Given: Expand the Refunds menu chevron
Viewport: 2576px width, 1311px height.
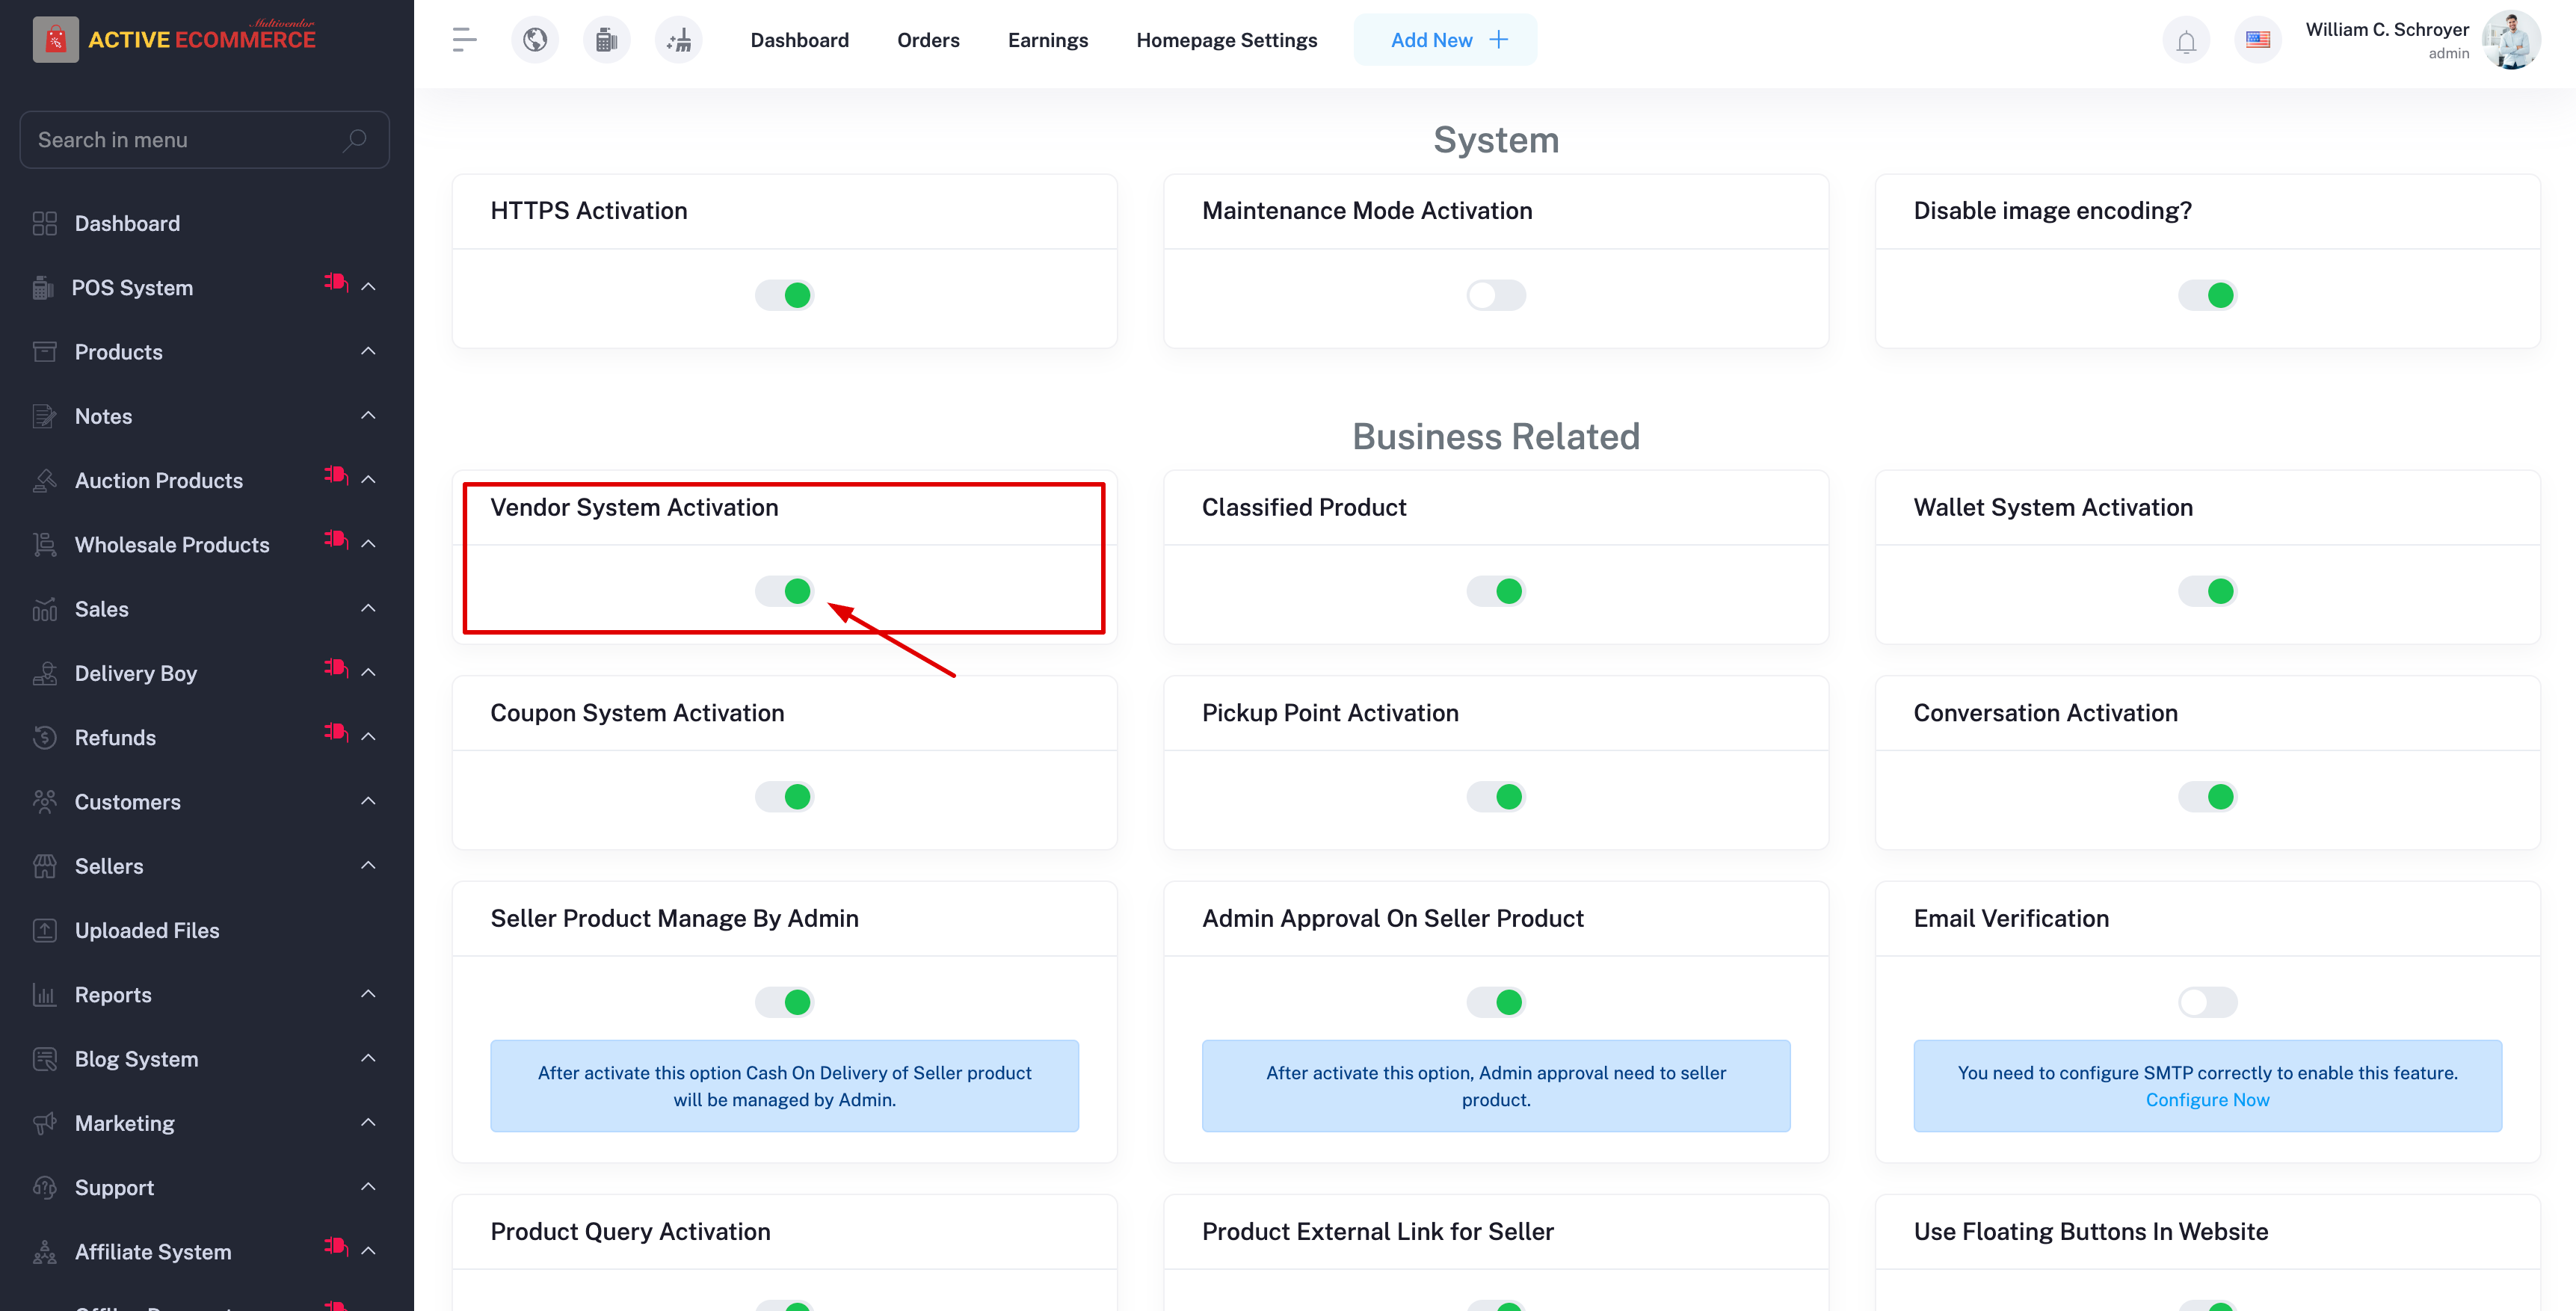Looking at the screenshot, I should 368,737.
